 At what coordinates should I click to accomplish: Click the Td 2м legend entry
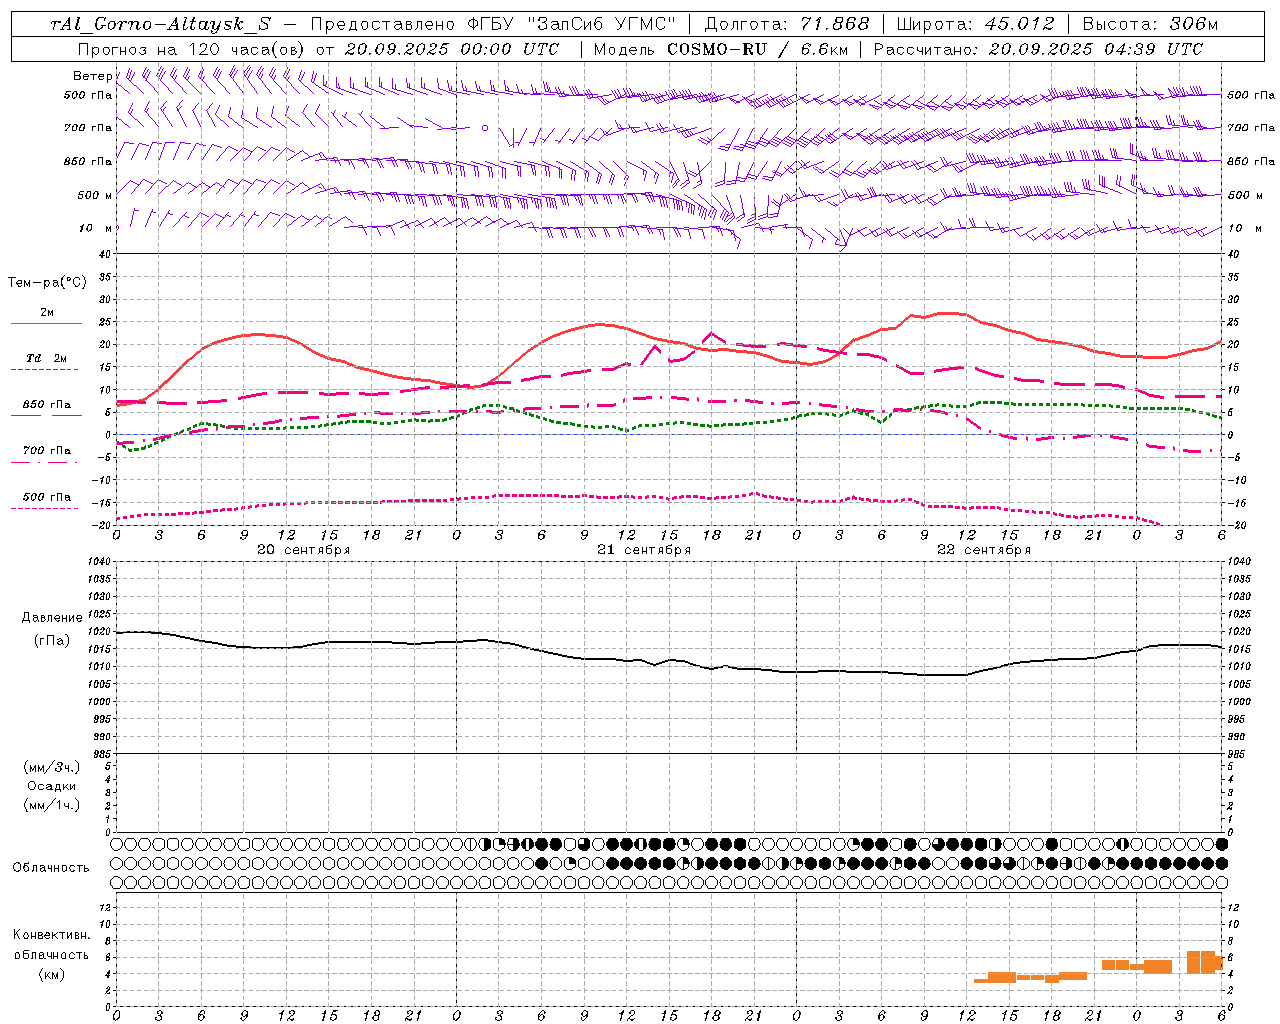47,358
